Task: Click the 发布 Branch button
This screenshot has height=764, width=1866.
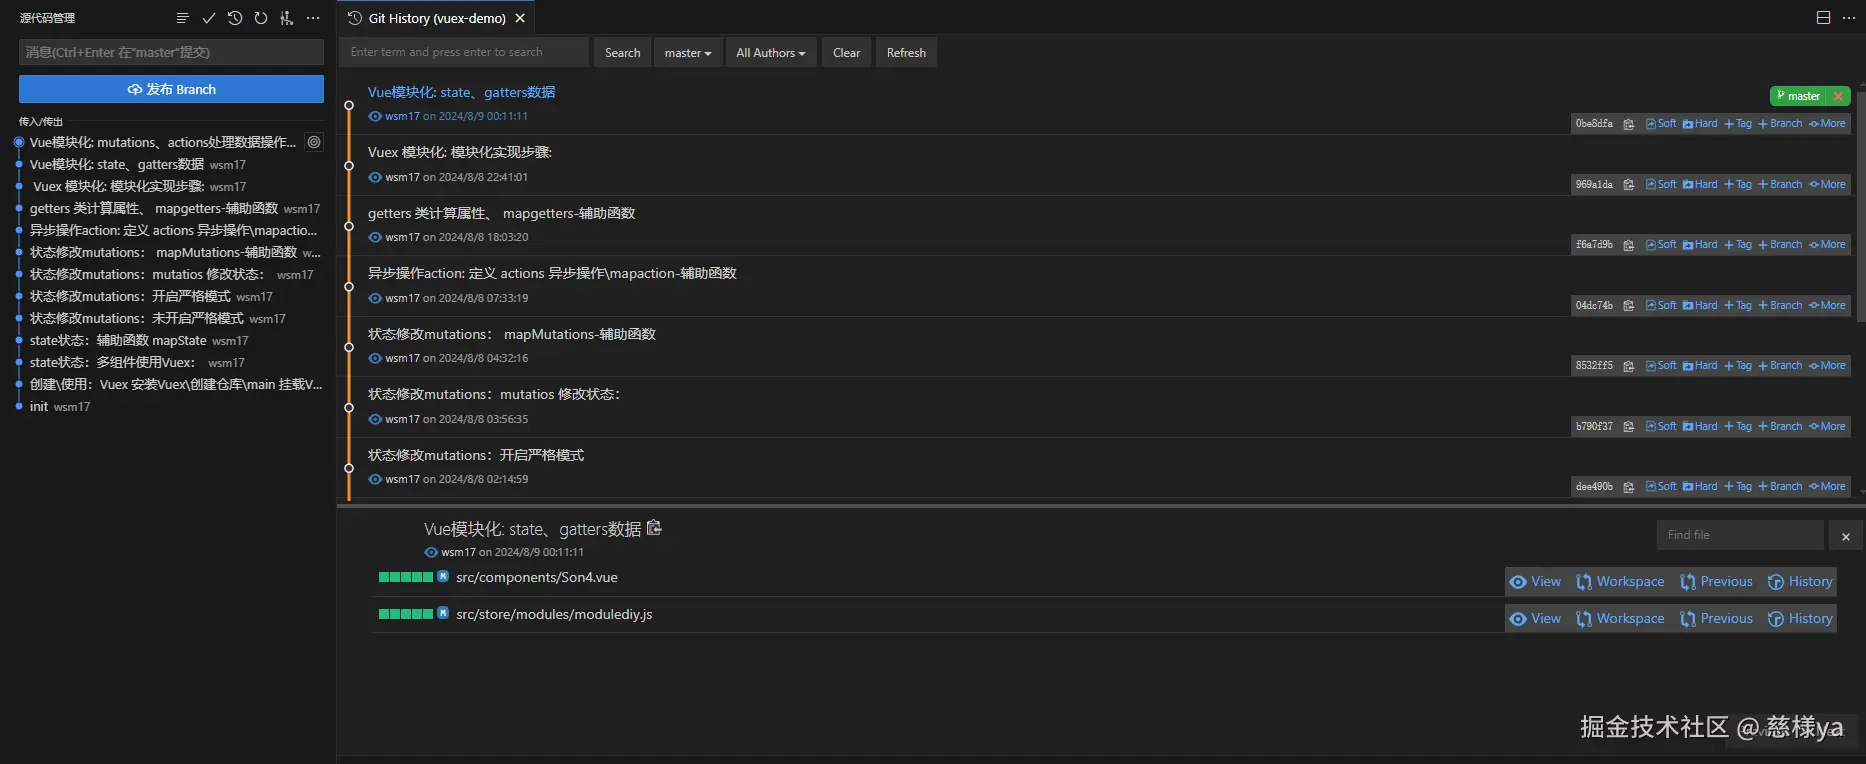Action: (x=171, y=89)
